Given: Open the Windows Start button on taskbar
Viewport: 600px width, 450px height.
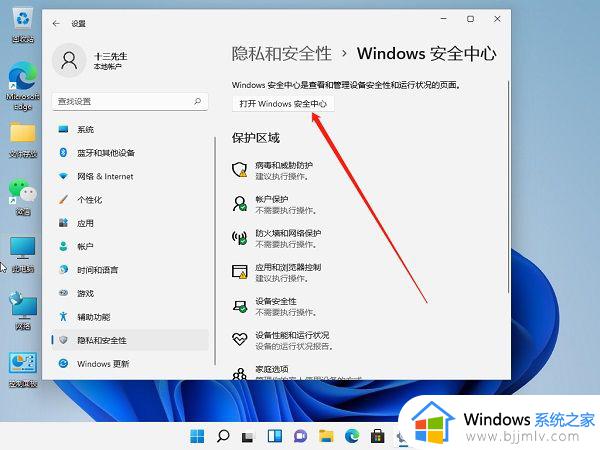Looking at the screenshot, I should click(197, 436).
